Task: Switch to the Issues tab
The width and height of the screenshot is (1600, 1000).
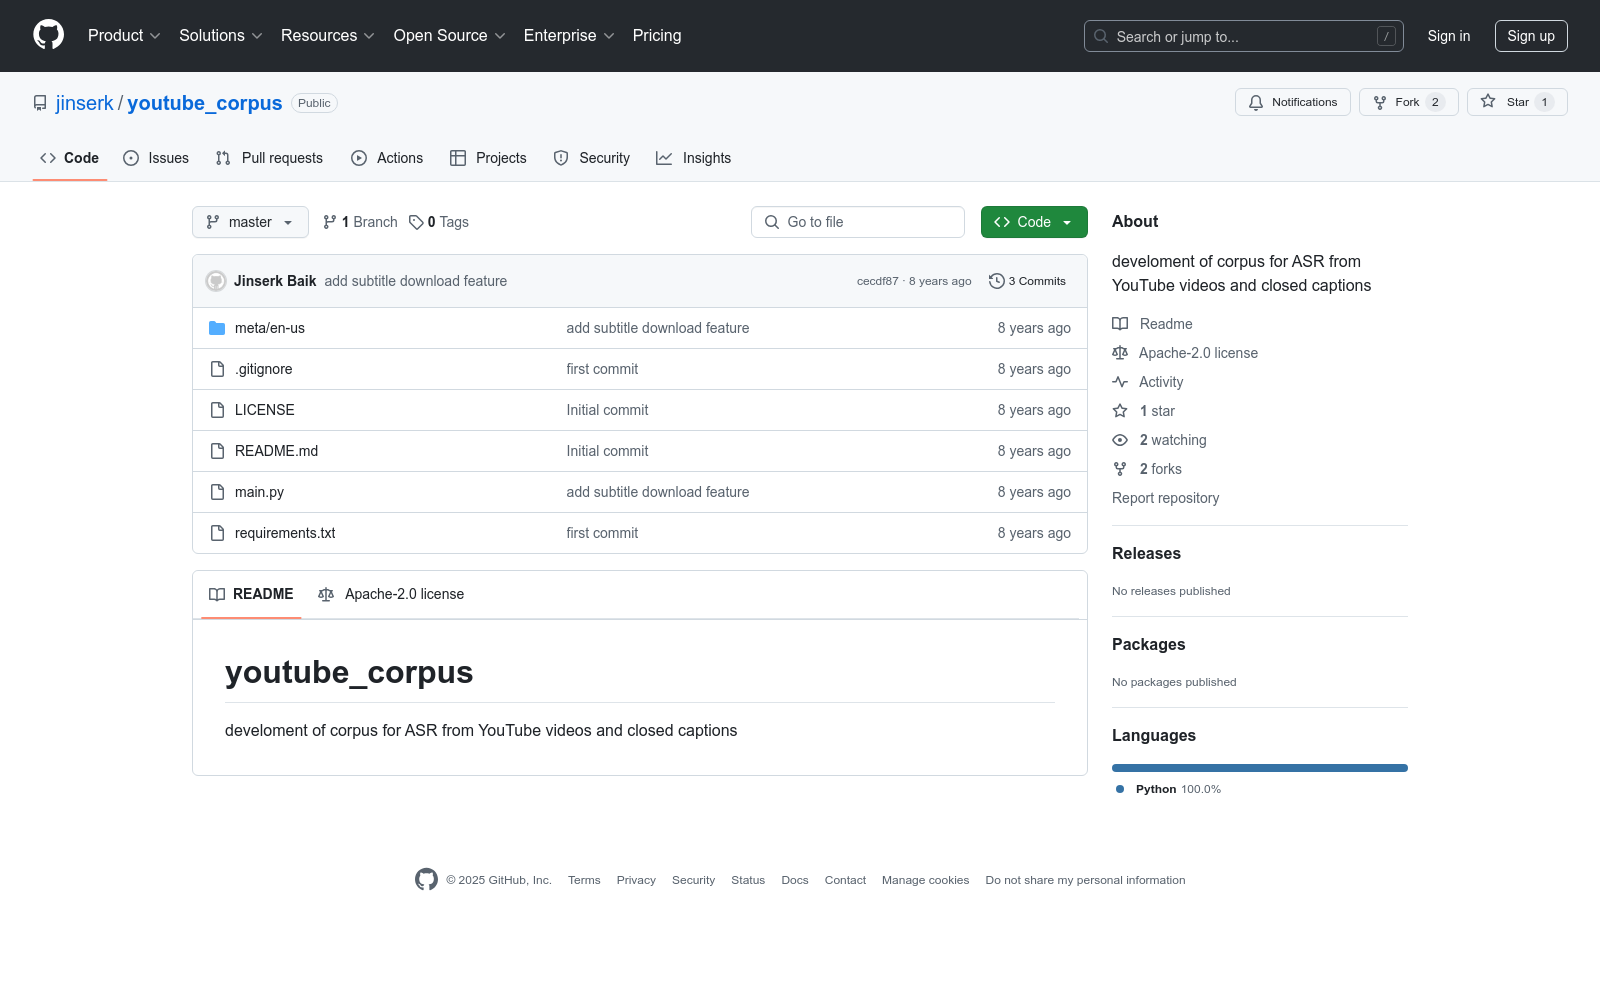Action: click(x=156, y=158)
